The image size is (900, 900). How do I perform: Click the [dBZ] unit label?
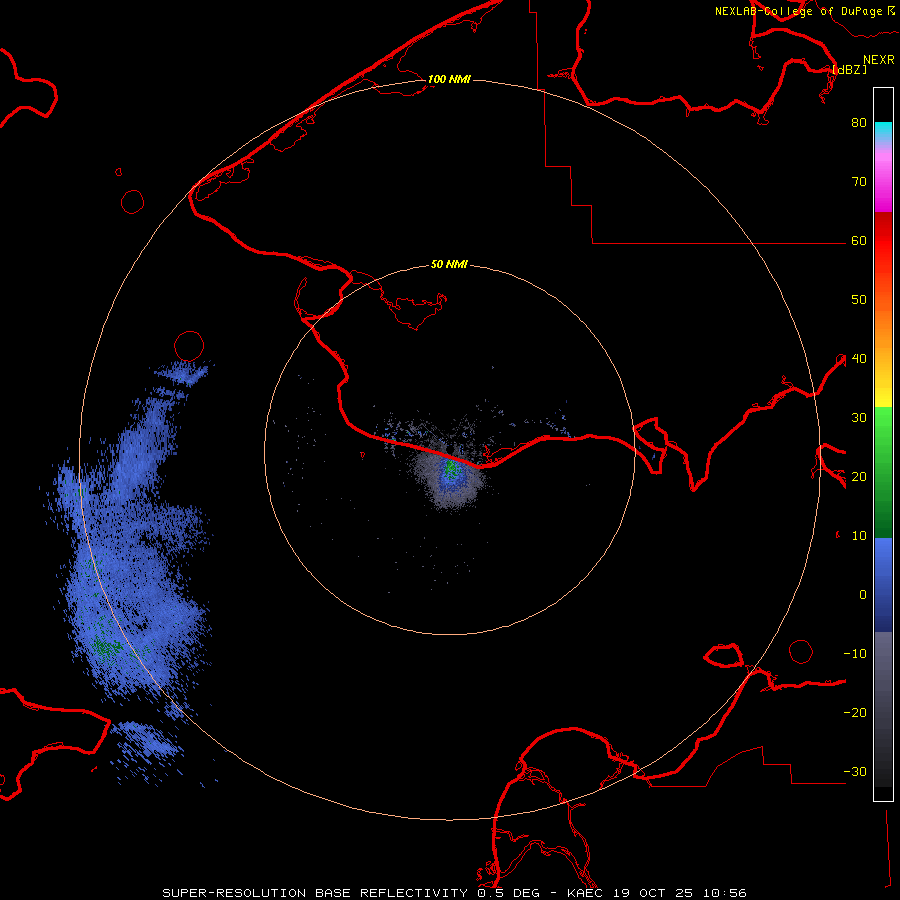tap(849, 69)
